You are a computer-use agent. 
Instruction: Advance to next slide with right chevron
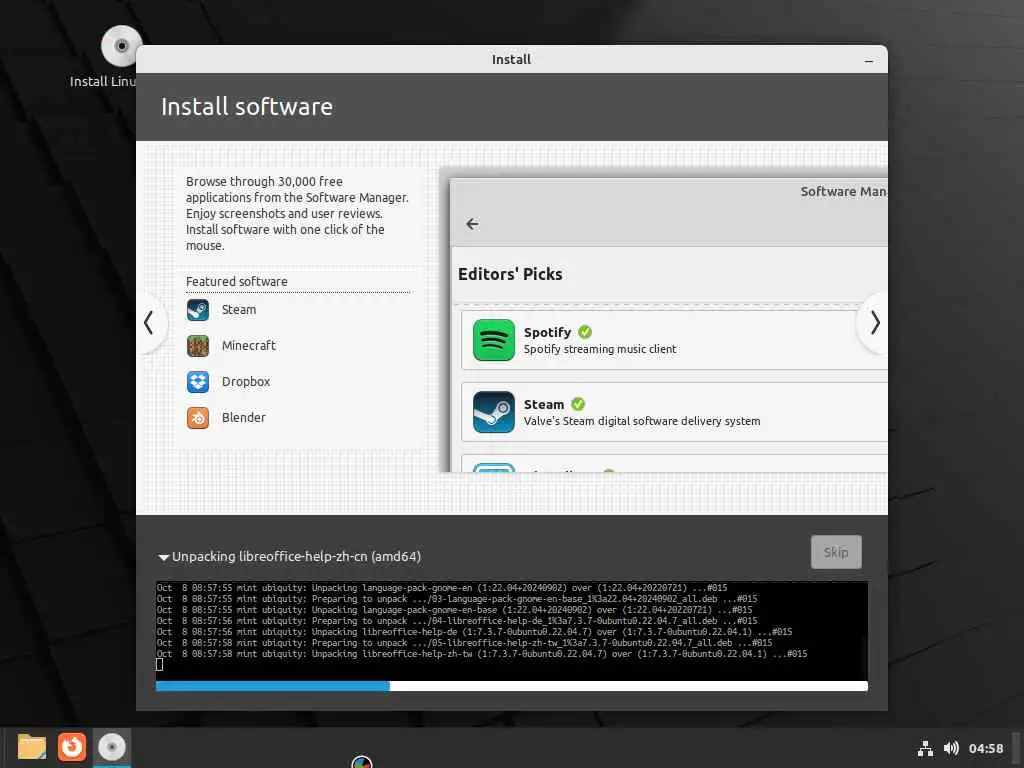click(x=874, y=323)
